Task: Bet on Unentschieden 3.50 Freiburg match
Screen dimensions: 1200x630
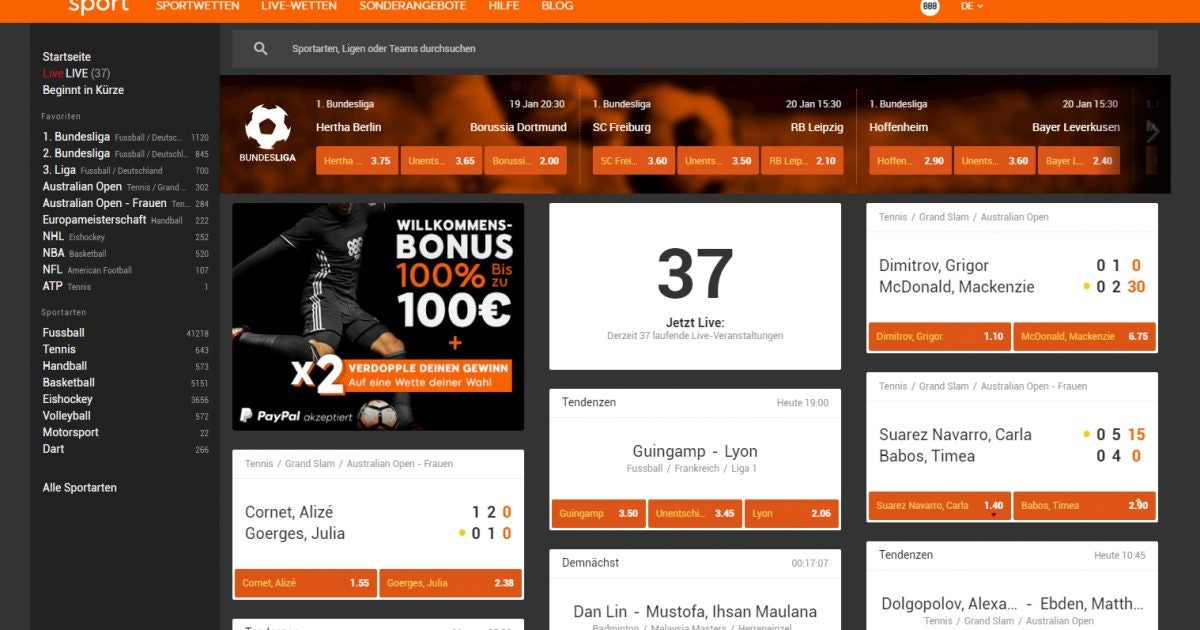Action: coord(718,161)
